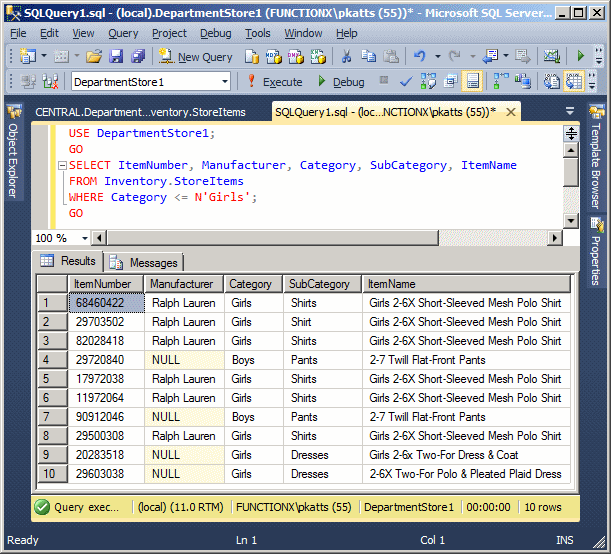Open the File menu
Viewport: 611px width, 554px height.
point(18,34)
